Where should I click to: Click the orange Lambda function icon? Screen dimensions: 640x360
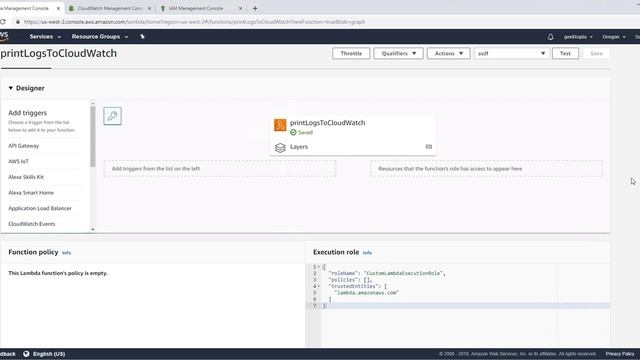point(280,125)
